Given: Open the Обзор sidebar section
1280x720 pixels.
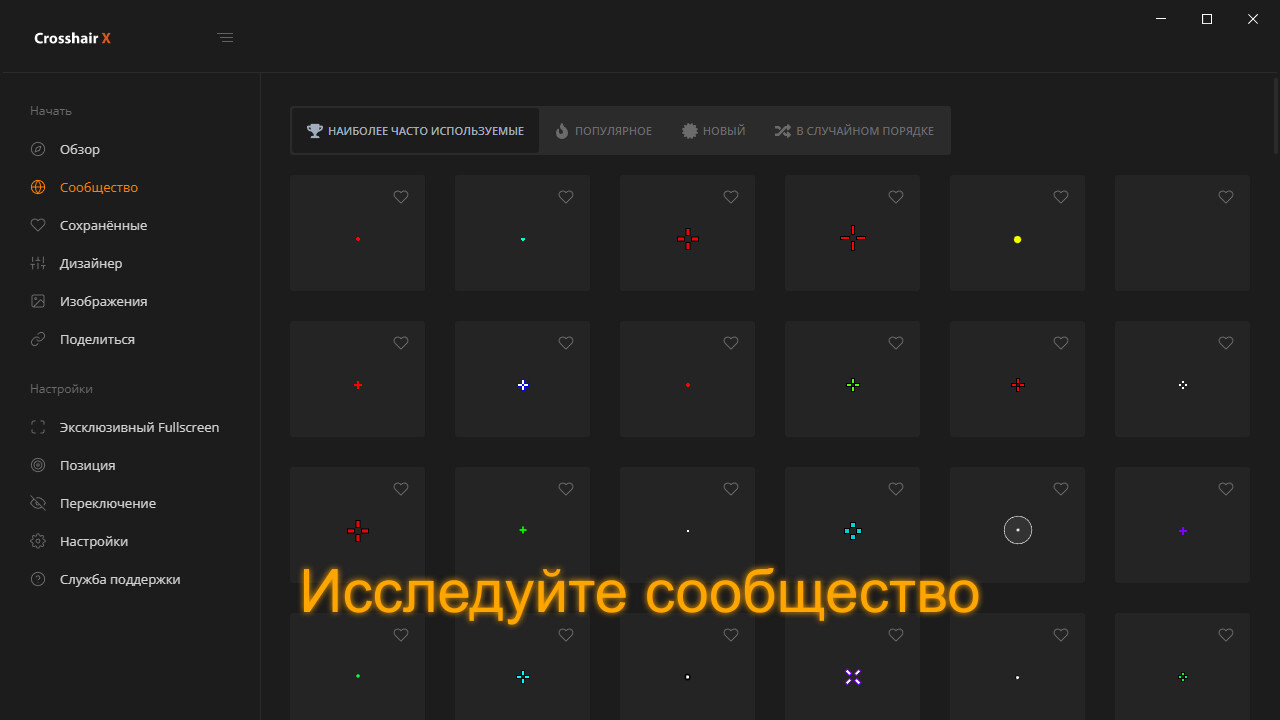Looking at the screenshot, I should coord(77,149).
